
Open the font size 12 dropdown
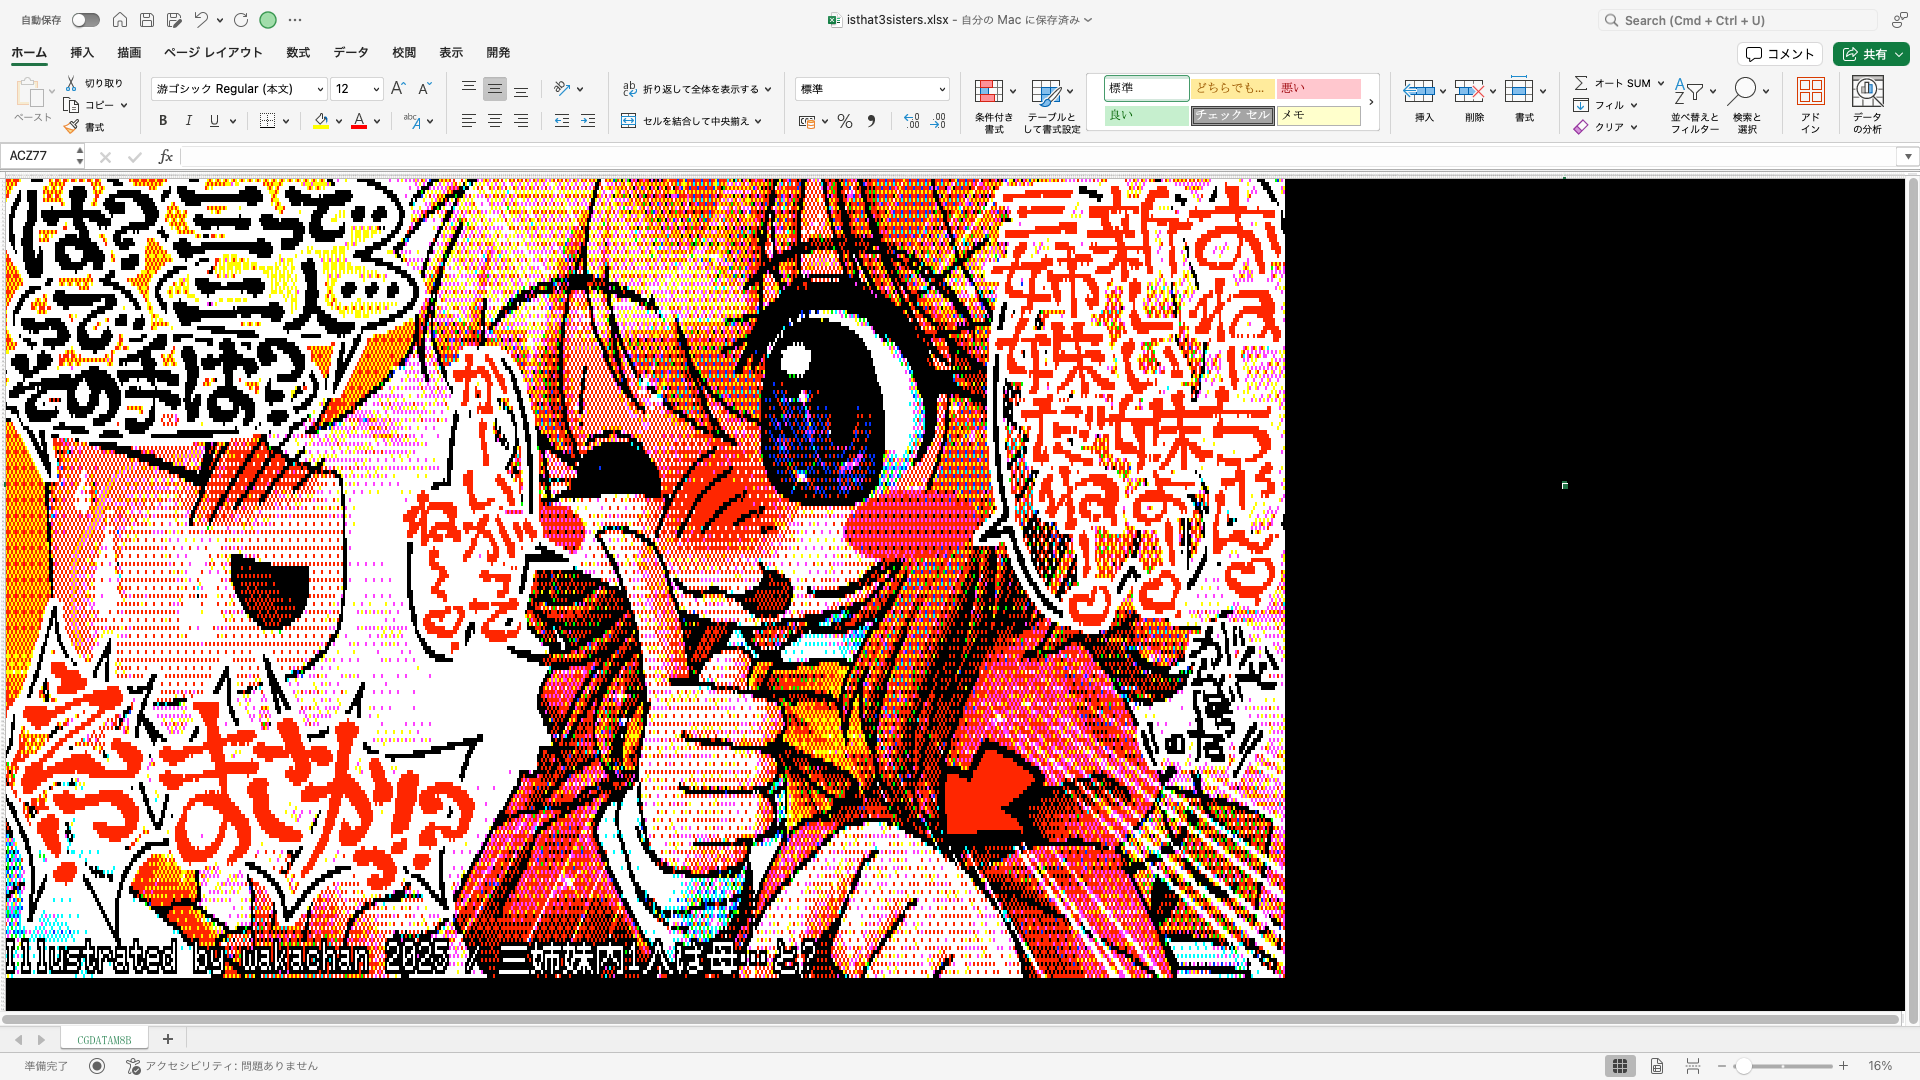coord(376,89)
